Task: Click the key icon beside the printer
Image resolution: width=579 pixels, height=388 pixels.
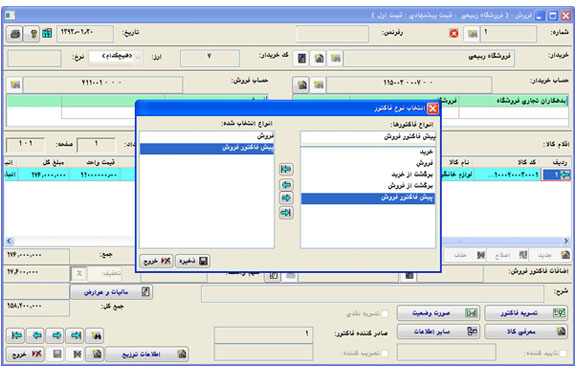Action: 32,34
